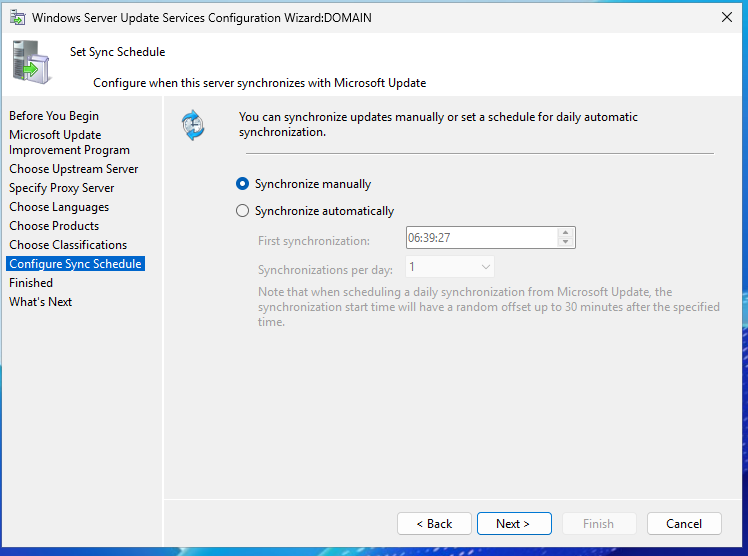Open Synchronizations per day dropdown
The width and height of the screenshot is (748, 556).
pos(450,267)
